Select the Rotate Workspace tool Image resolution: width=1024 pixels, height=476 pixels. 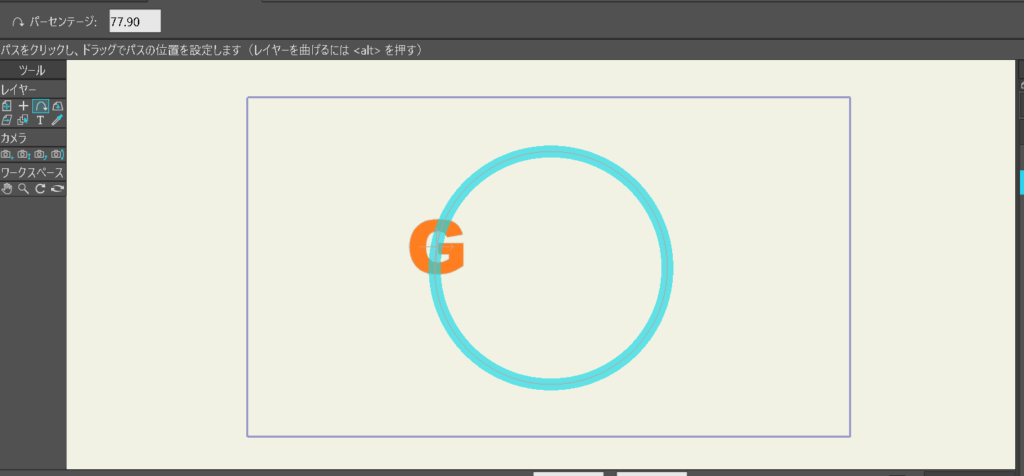tap(40, 188)
